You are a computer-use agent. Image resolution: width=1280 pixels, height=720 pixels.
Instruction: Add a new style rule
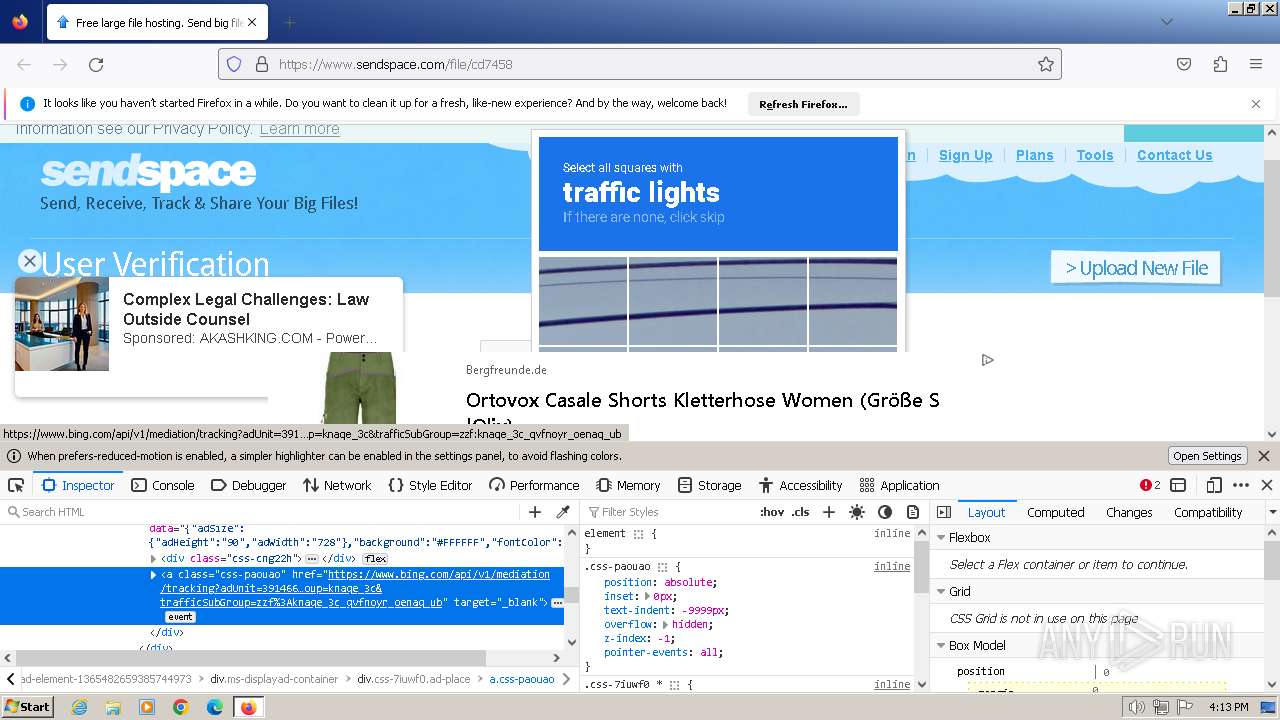click(x=828, y=512)
